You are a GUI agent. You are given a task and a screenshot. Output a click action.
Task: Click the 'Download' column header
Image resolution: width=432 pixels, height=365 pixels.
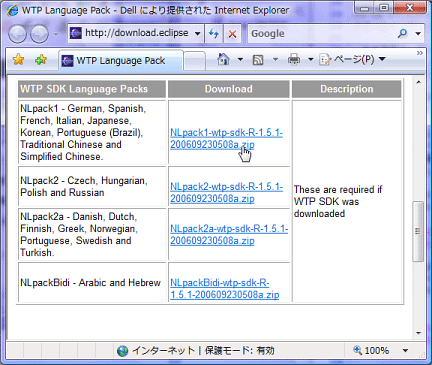pos(229,89)
